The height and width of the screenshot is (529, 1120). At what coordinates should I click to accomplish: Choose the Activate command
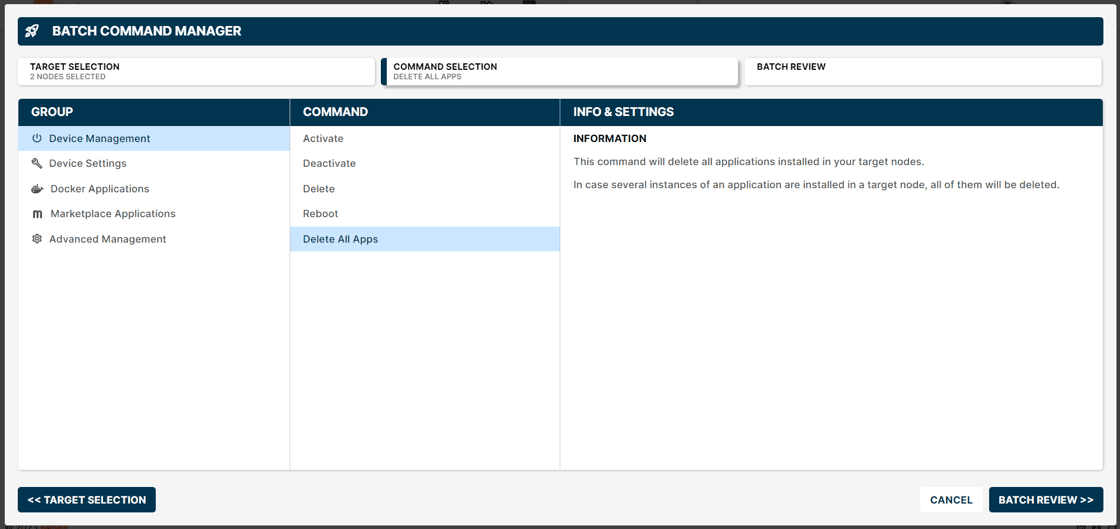(x=425, y=138)
